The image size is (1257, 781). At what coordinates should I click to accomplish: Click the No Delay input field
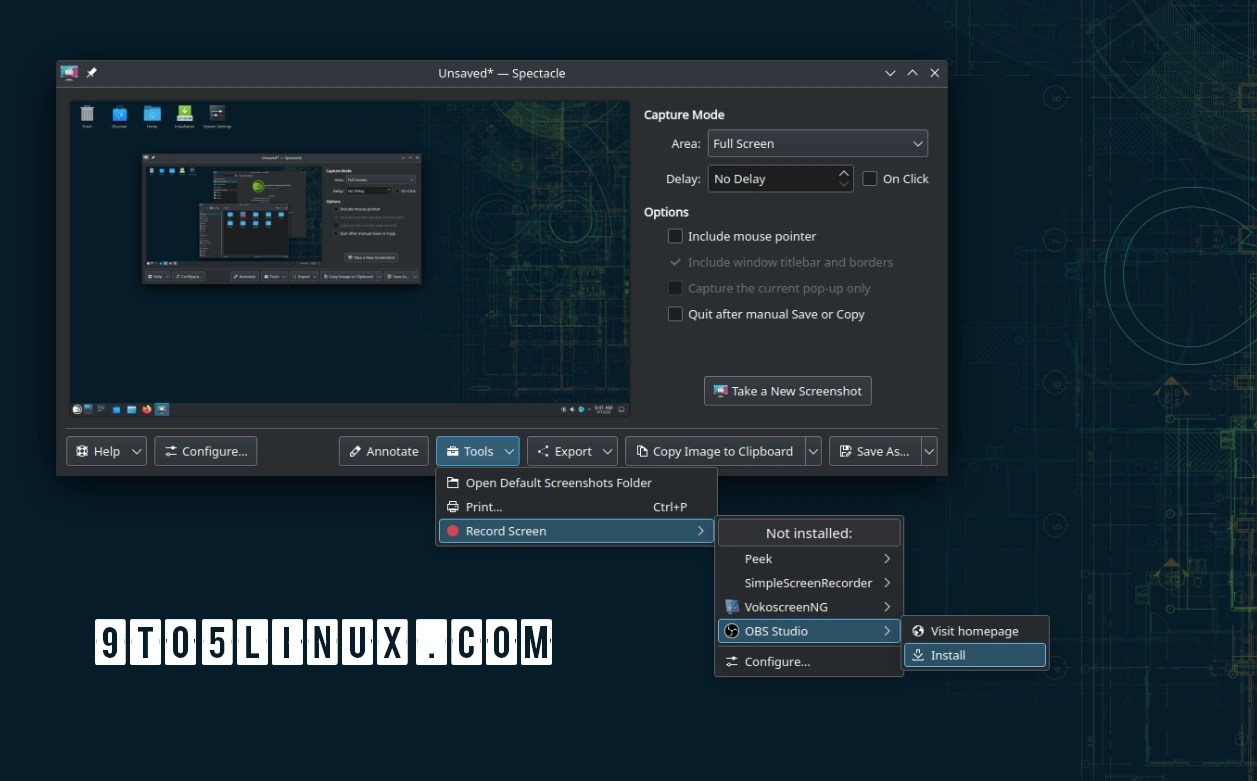[x=772, y=179]
